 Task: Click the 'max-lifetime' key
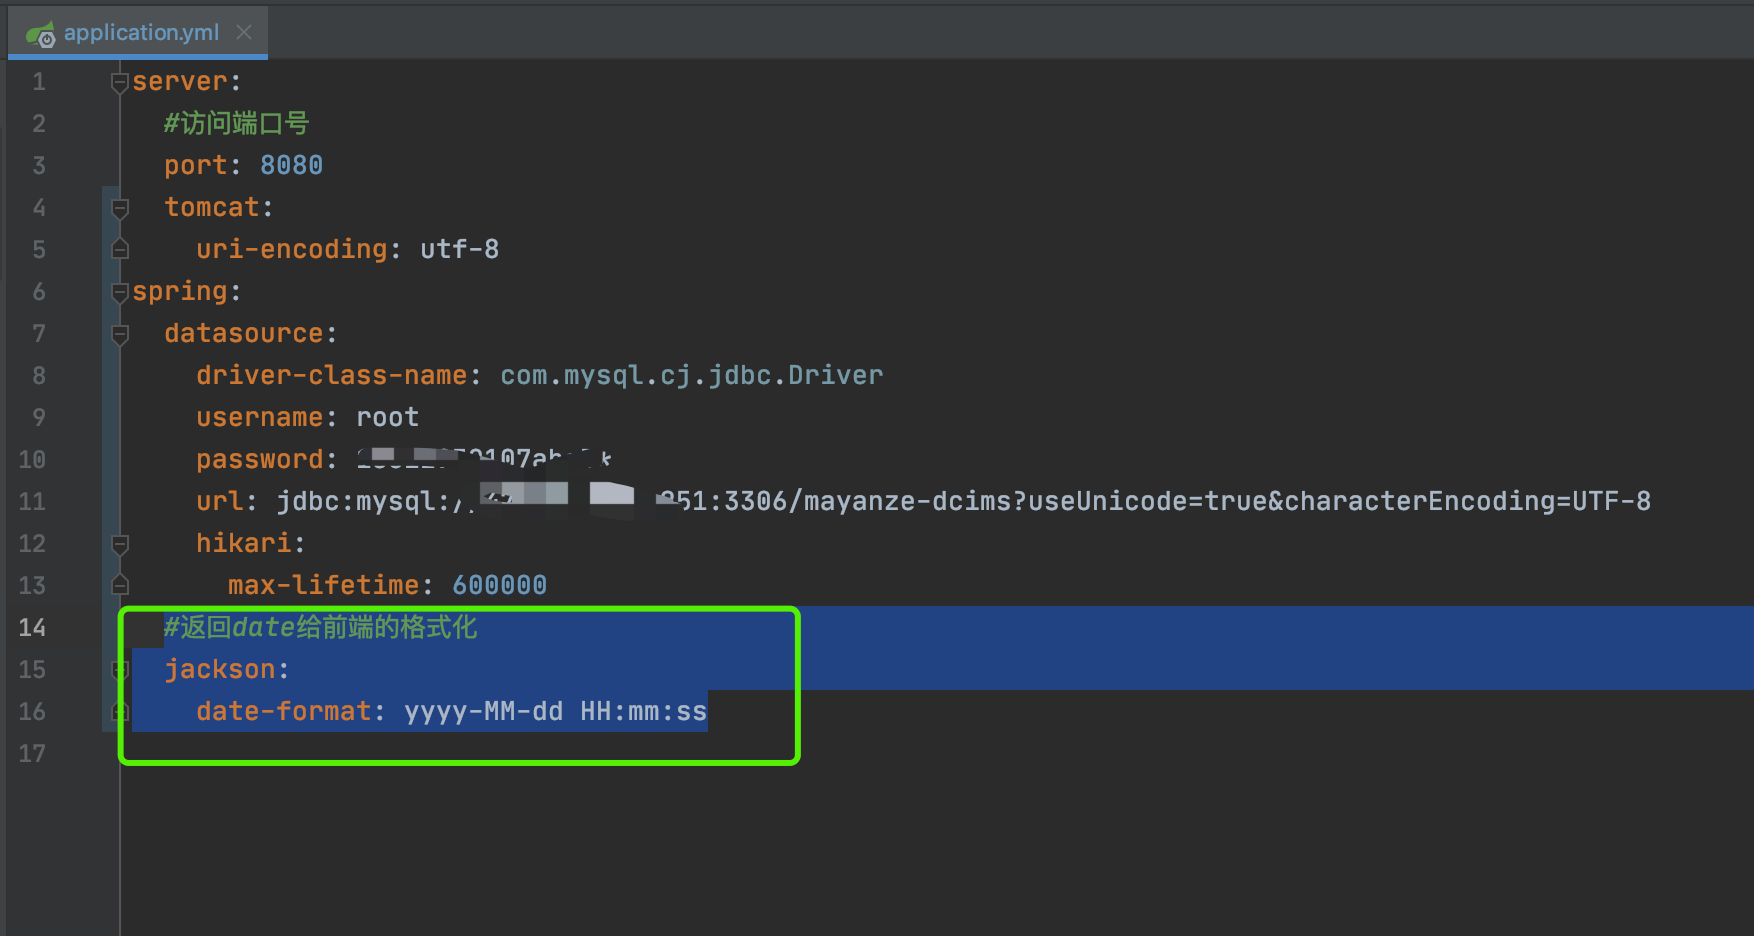324,585
